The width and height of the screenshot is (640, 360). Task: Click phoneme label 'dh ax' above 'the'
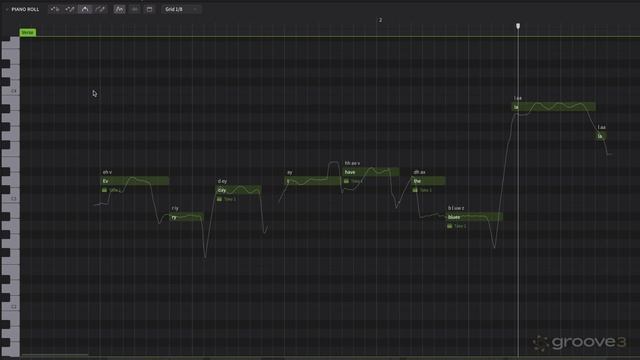point(419,172)
